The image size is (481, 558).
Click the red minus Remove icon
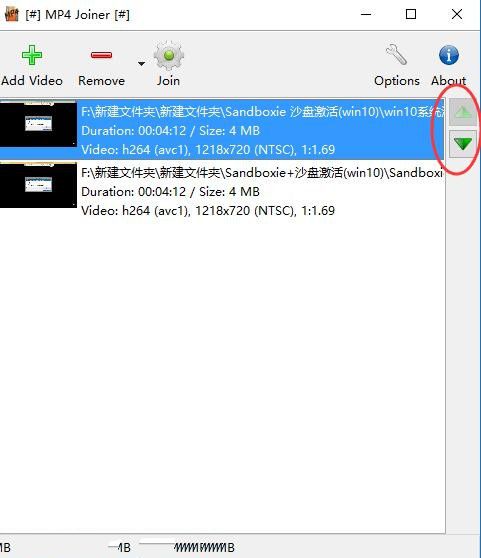tap(101, 55)
